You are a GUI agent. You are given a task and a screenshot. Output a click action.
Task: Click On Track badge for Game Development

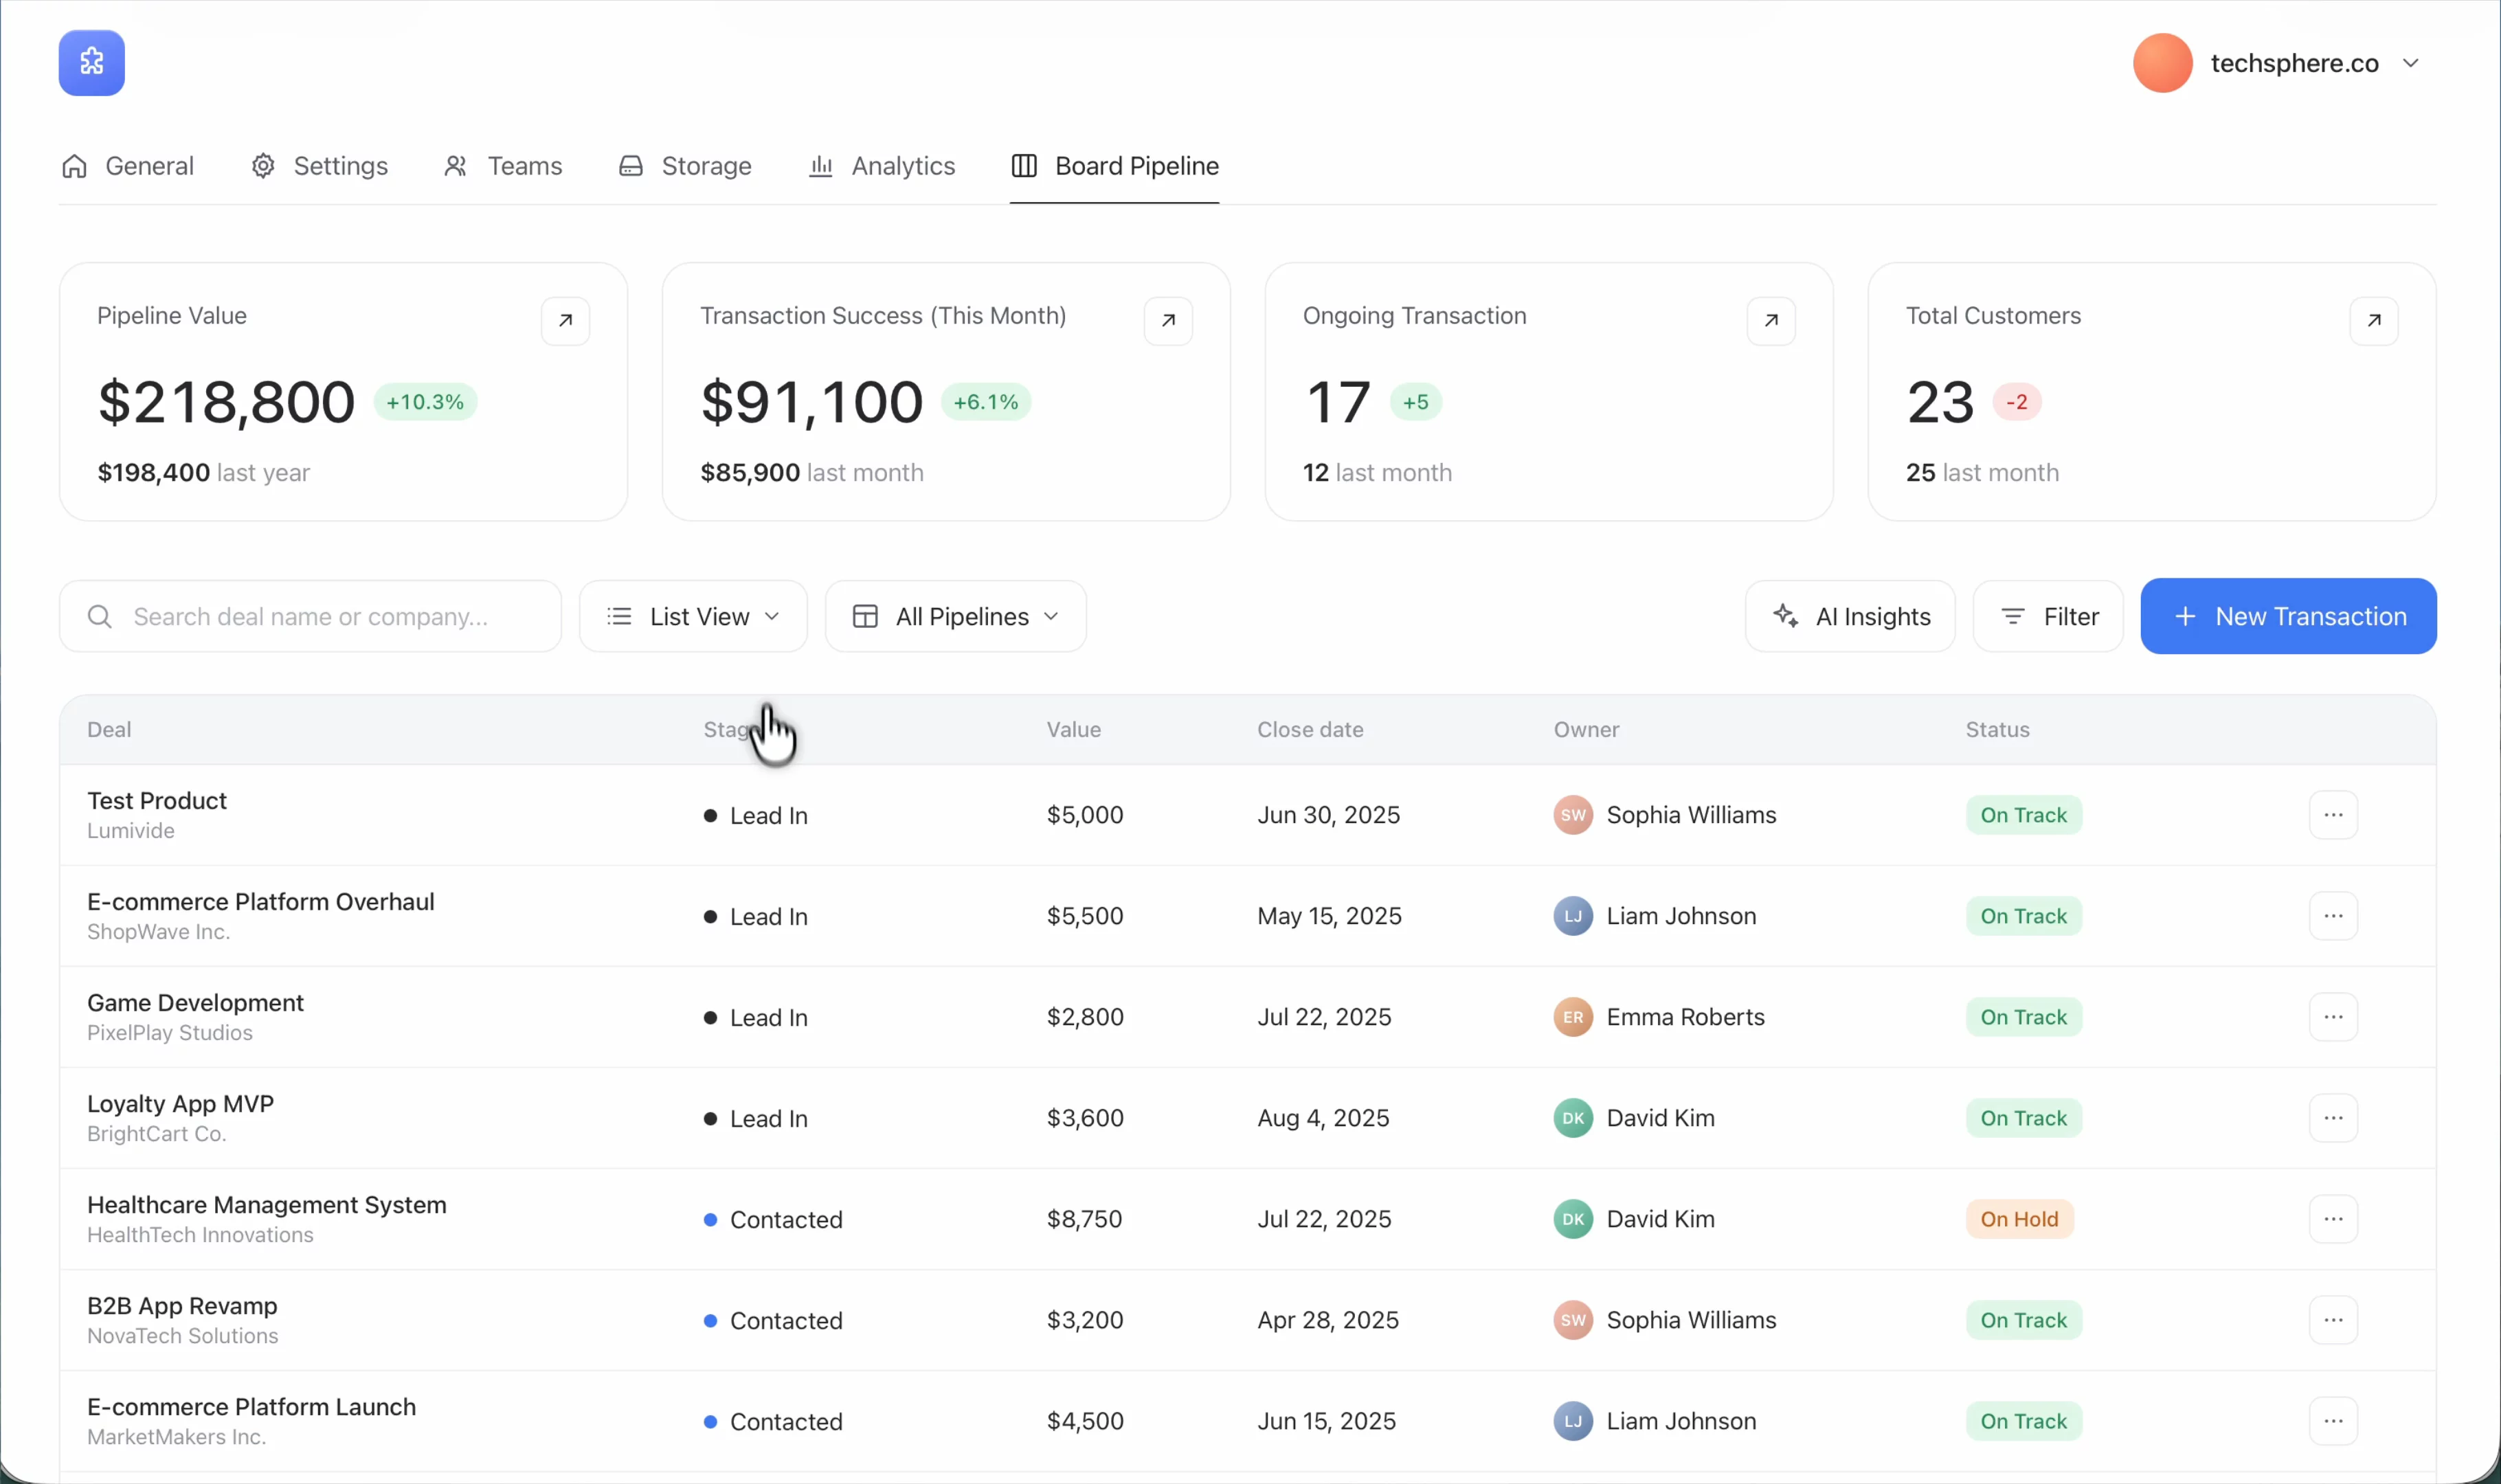[x=2023, y=1017]
